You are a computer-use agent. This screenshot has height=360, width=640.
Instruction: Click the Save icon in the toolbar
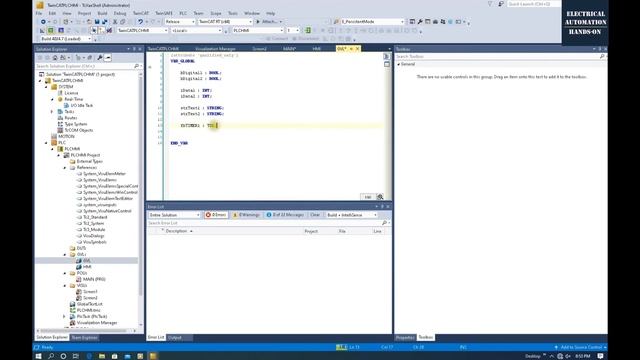(97, 22)
